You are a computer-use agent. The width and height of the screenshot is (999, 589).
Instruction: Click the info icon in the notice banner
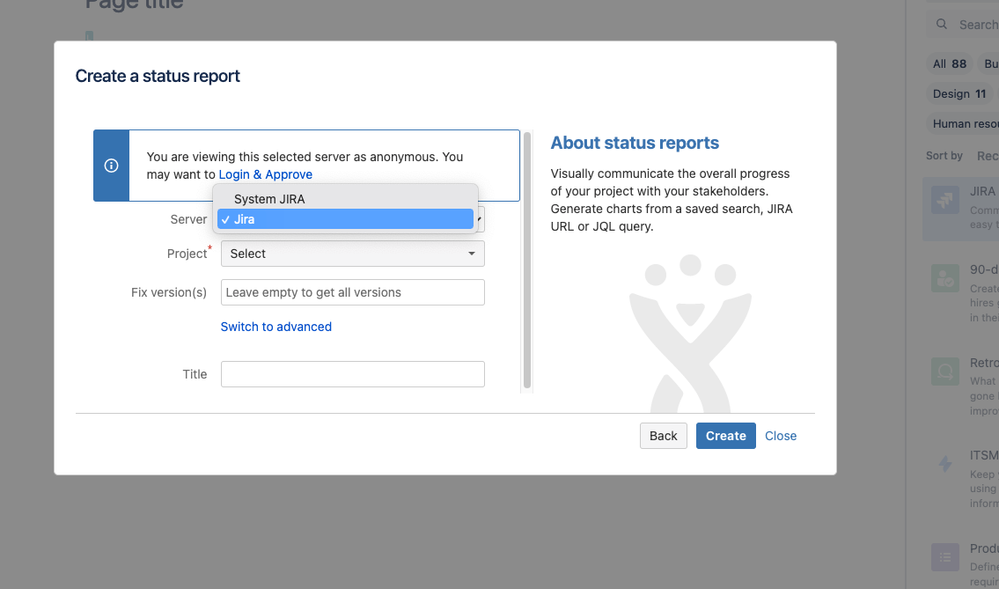tap(111, 166)
